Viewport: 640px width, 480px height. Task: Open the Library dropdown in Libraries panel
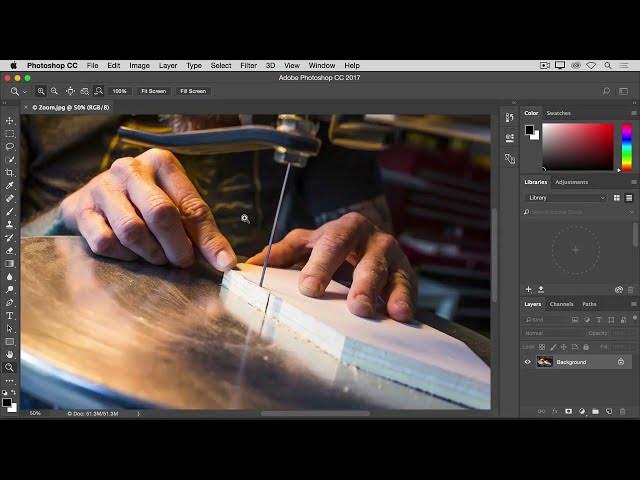click(x=566, y=198)
